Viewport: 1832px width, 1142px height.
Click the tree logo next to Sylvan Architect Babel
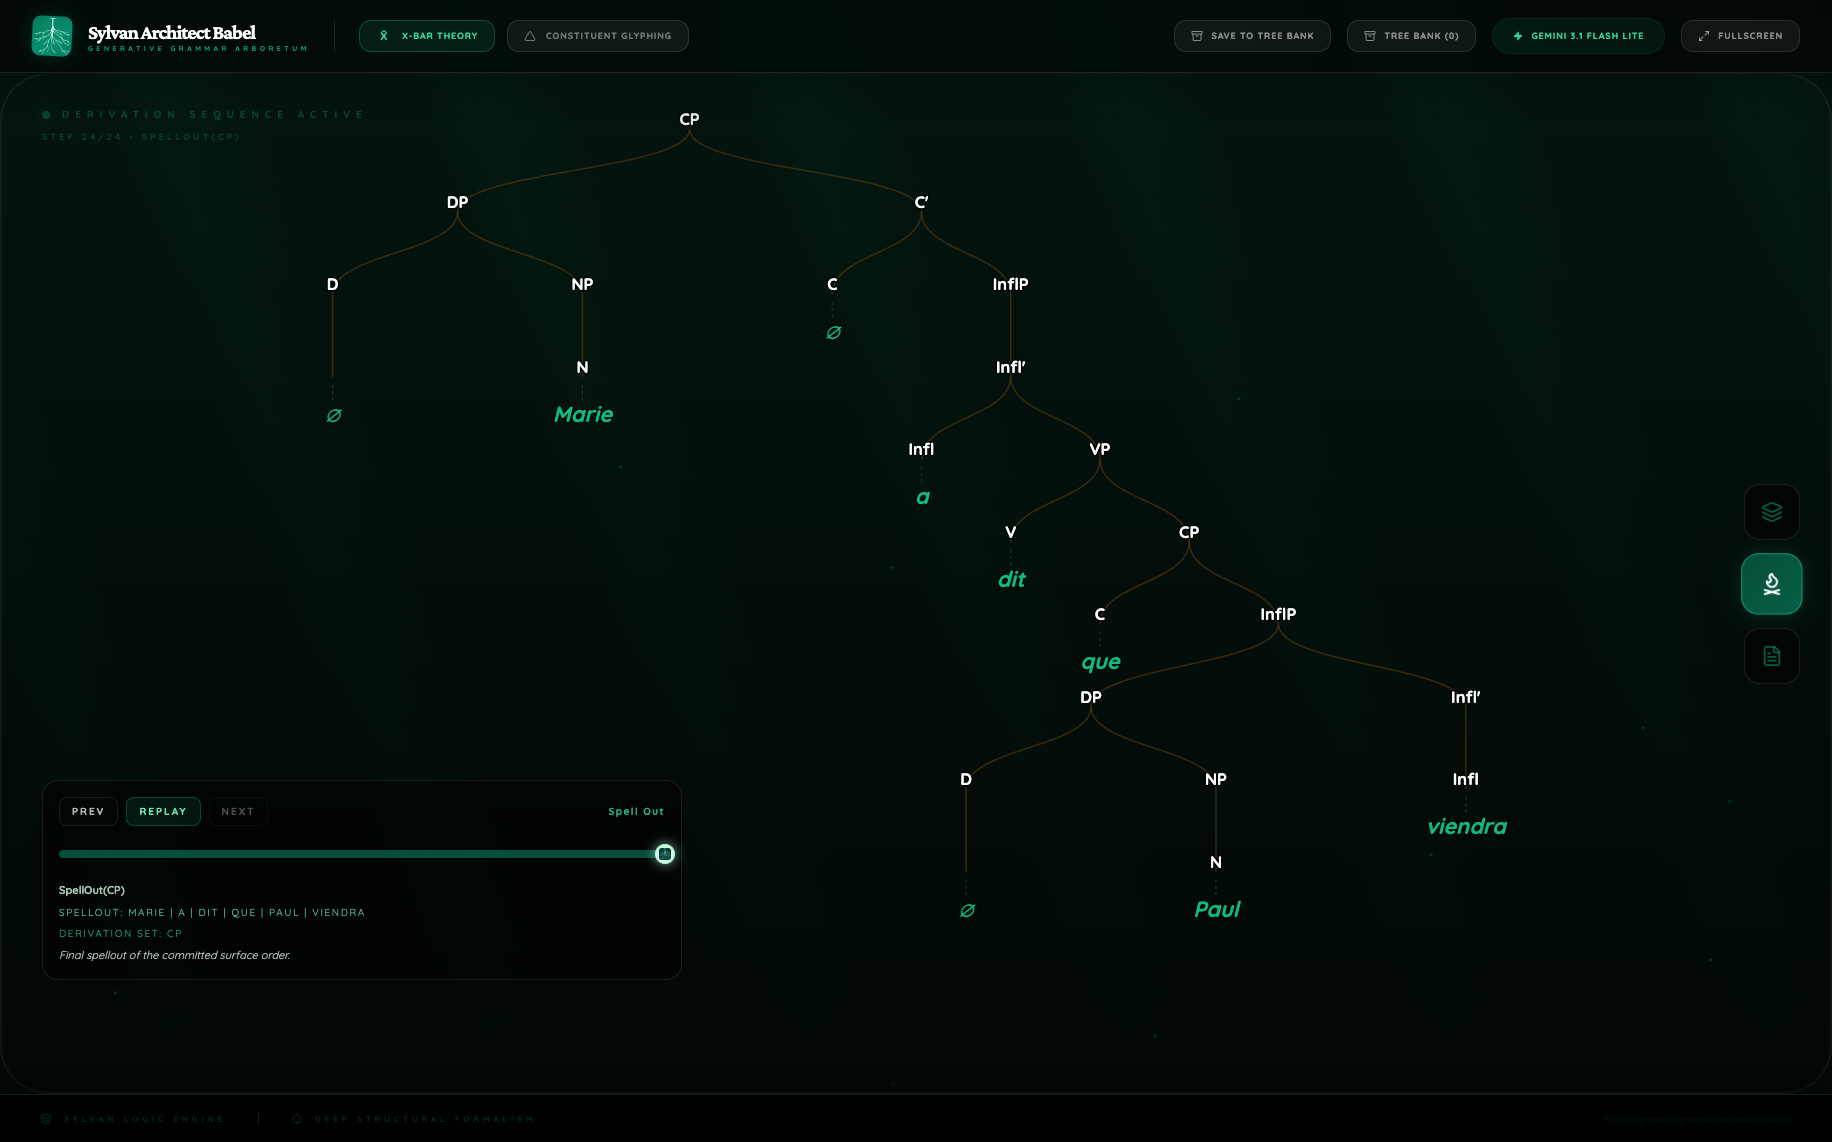(x=52, y=35)
